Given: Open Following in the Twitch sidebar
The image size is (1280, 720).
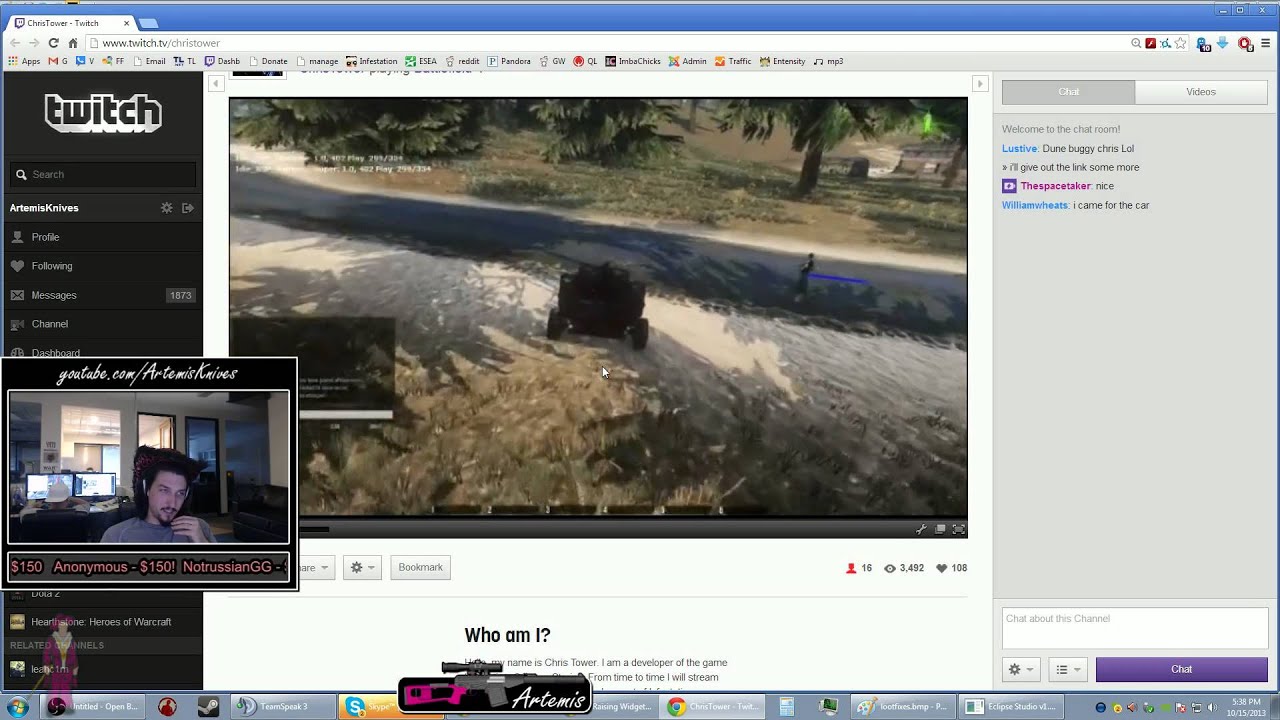Looking at the screenshot, I should coord(101,266).
